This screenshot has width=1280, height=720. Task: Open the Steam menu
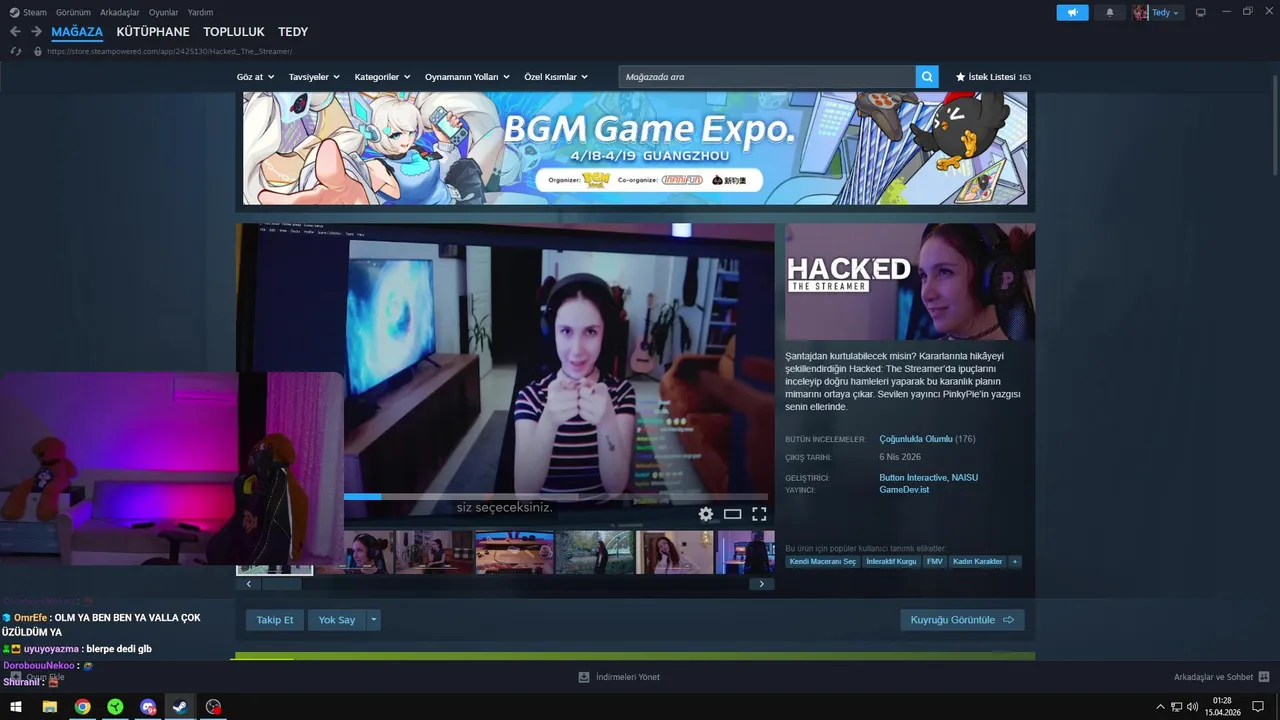click(35, 12)
